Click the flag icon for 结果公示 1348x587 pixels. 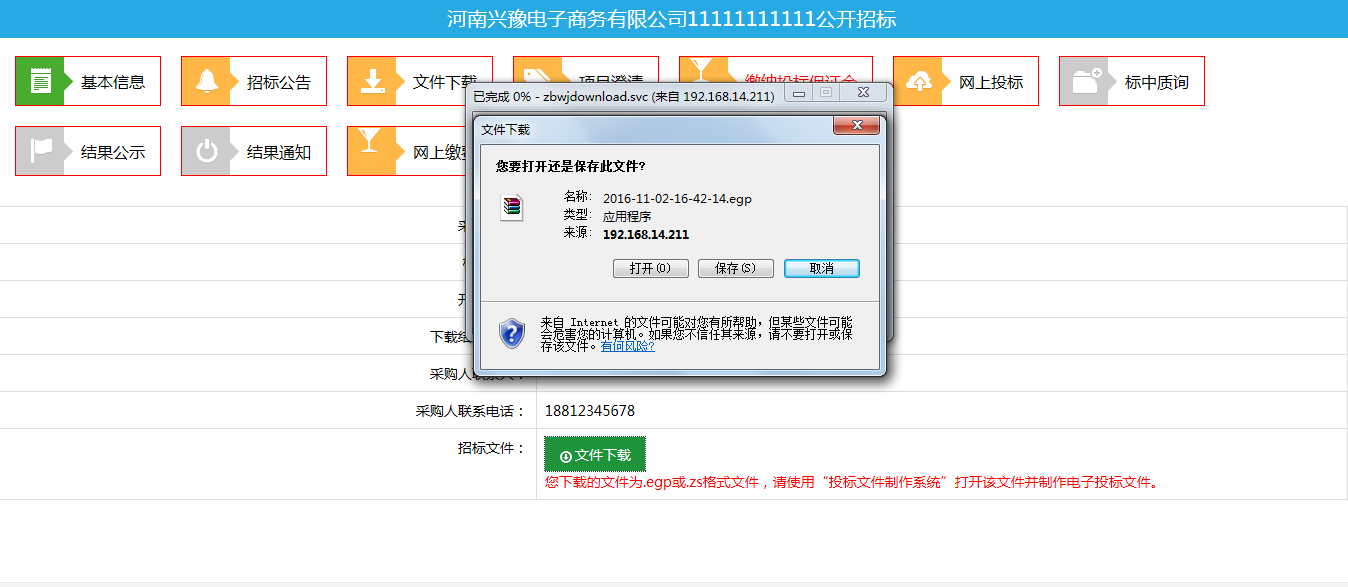click(x=40, y=152)
